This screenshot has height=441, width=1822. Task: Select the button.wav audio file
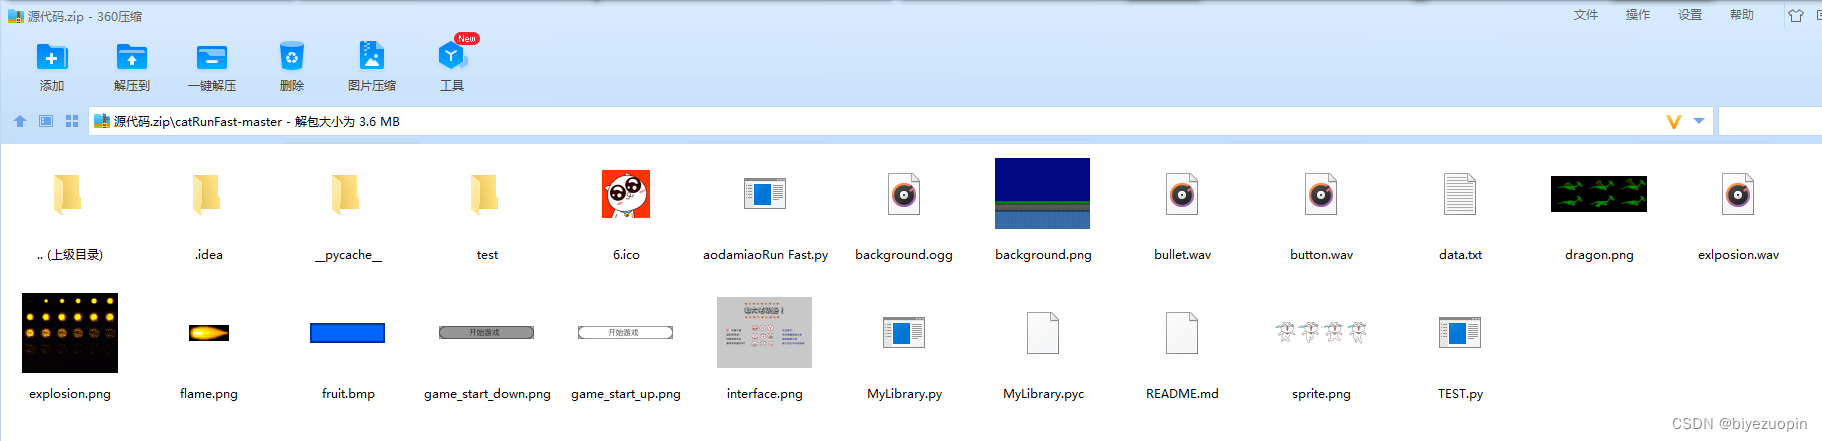[x=1321, y=194]
